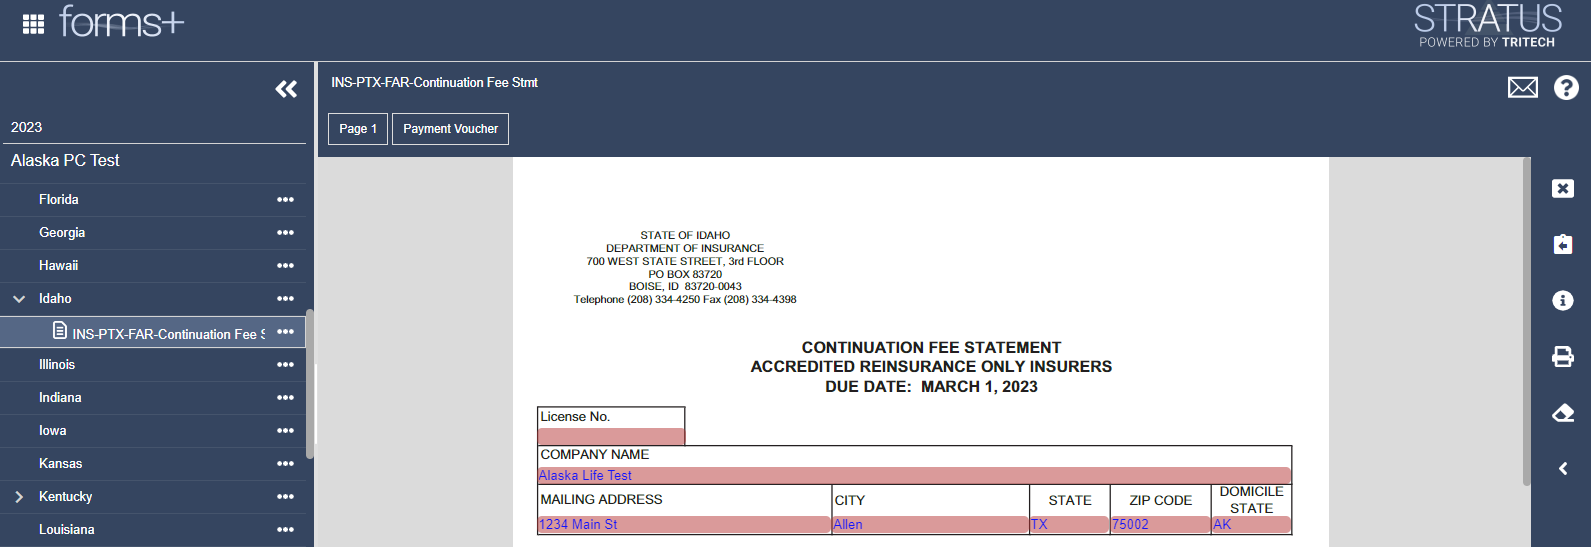Select the eraser clear icon

click(x=1562, y=413)
